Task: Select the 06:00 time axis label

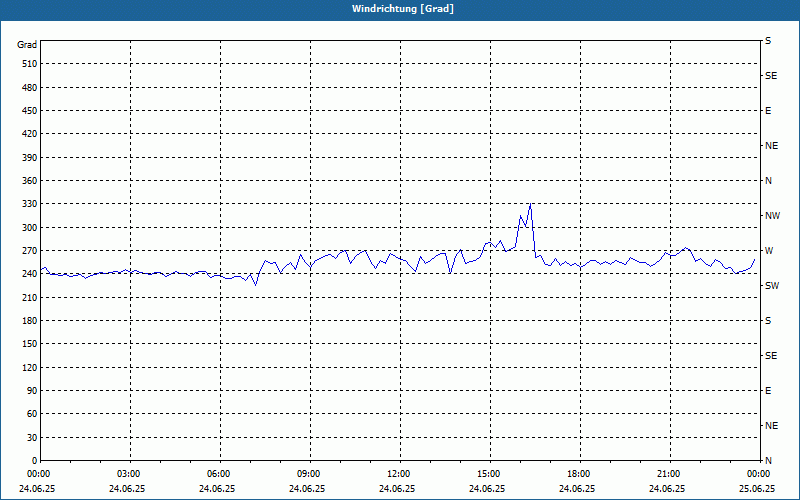Action: [217, 474]
